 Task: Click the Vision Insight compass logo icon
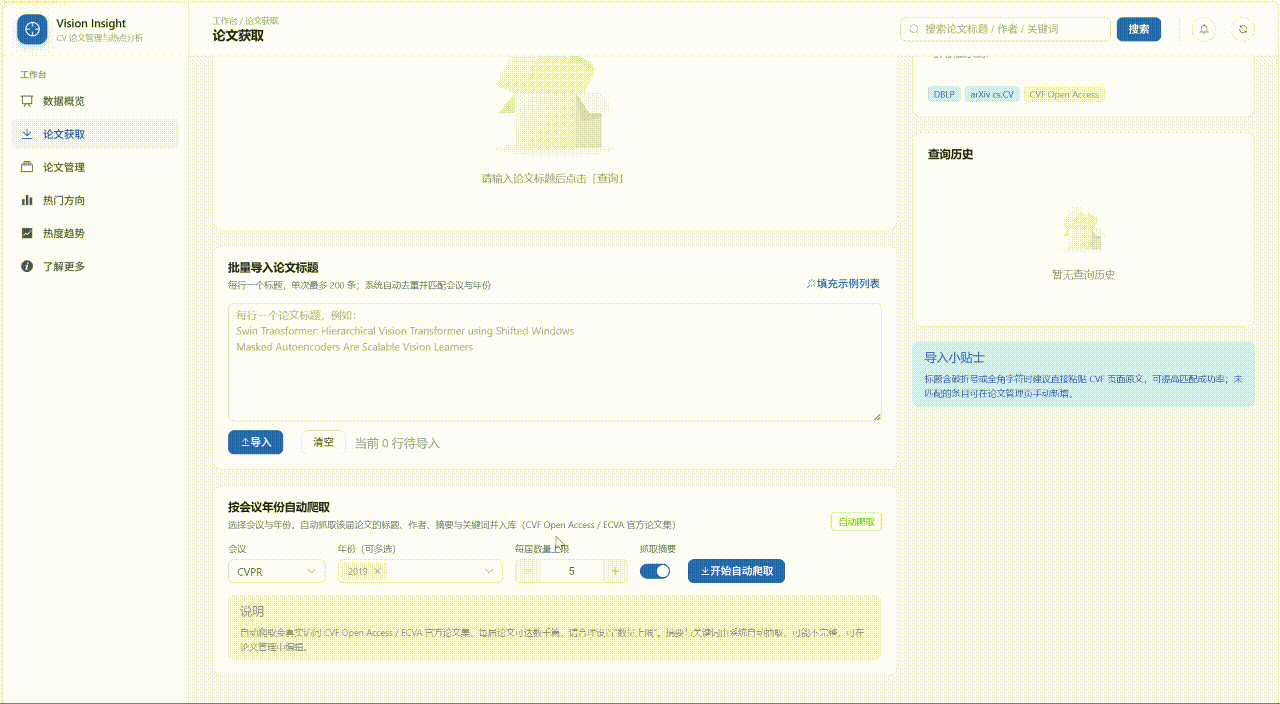pyautogui.click(x=32, y=29)
